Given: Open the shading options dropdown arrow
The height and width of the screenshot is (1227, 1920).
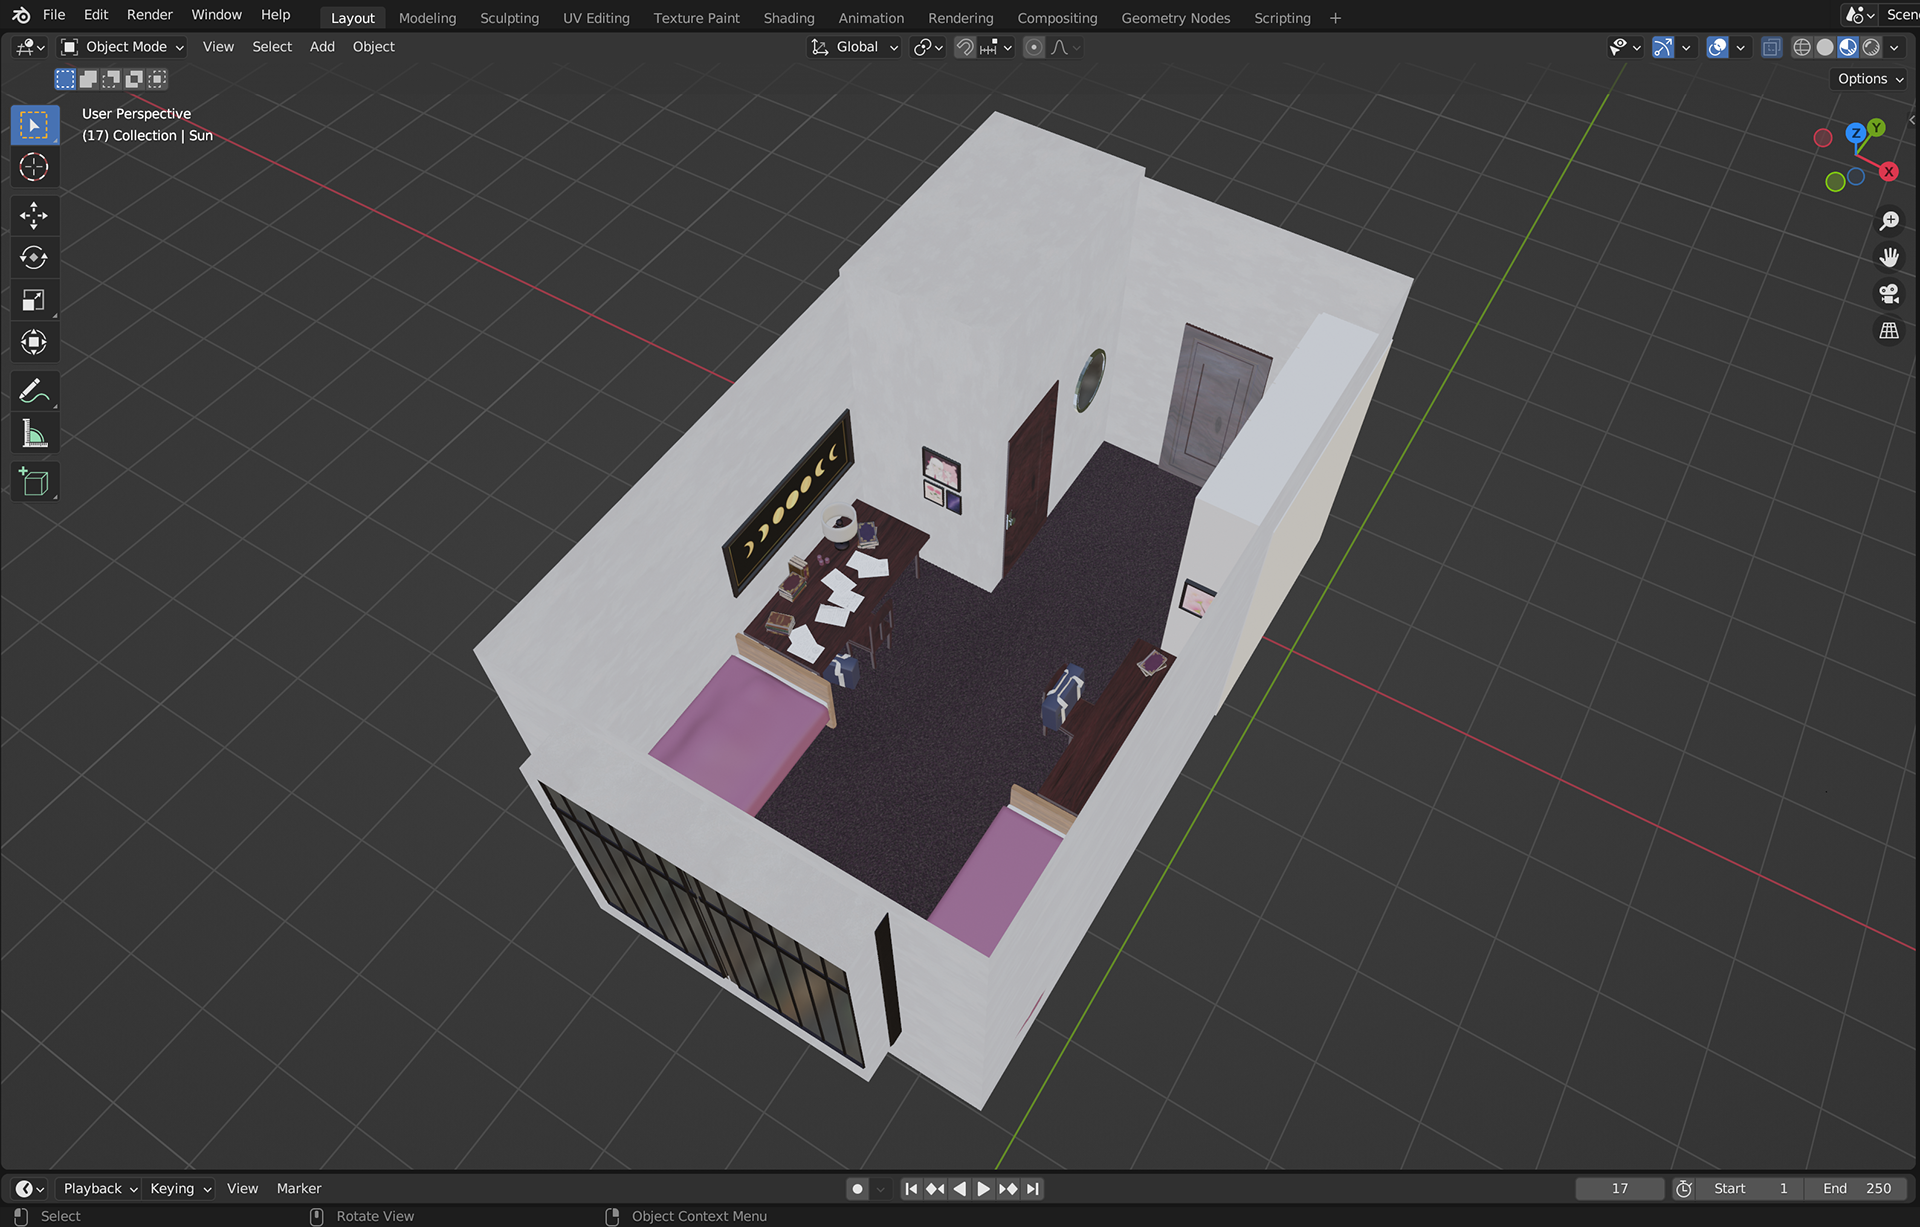Looking at the screenshot, I should pyautogui.click(x=1894, y=47).
